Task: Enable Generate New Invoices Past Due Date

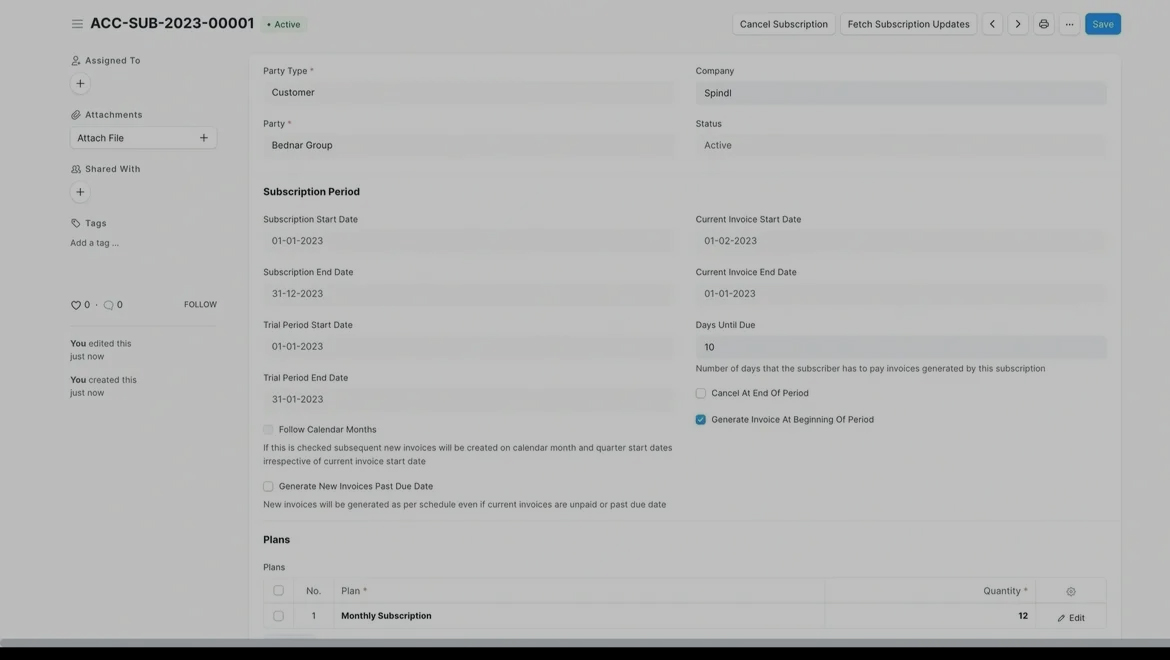Action: pyautogui.click(x=268, y=487)
